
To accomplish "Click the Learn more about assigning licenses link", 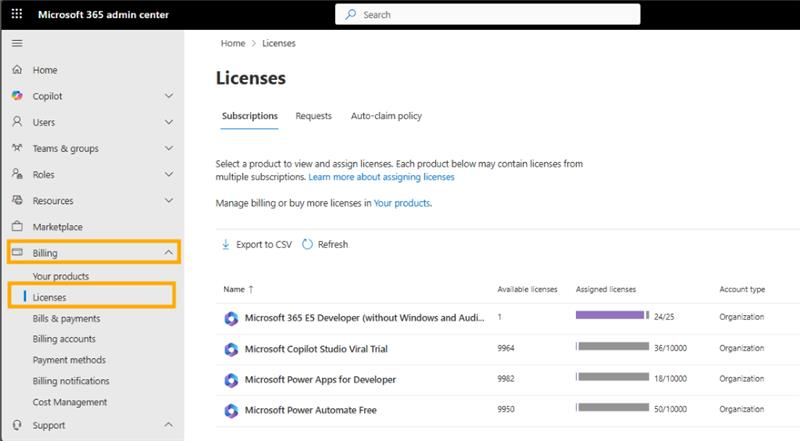I will pyautogui.click(x=381, y=177).
